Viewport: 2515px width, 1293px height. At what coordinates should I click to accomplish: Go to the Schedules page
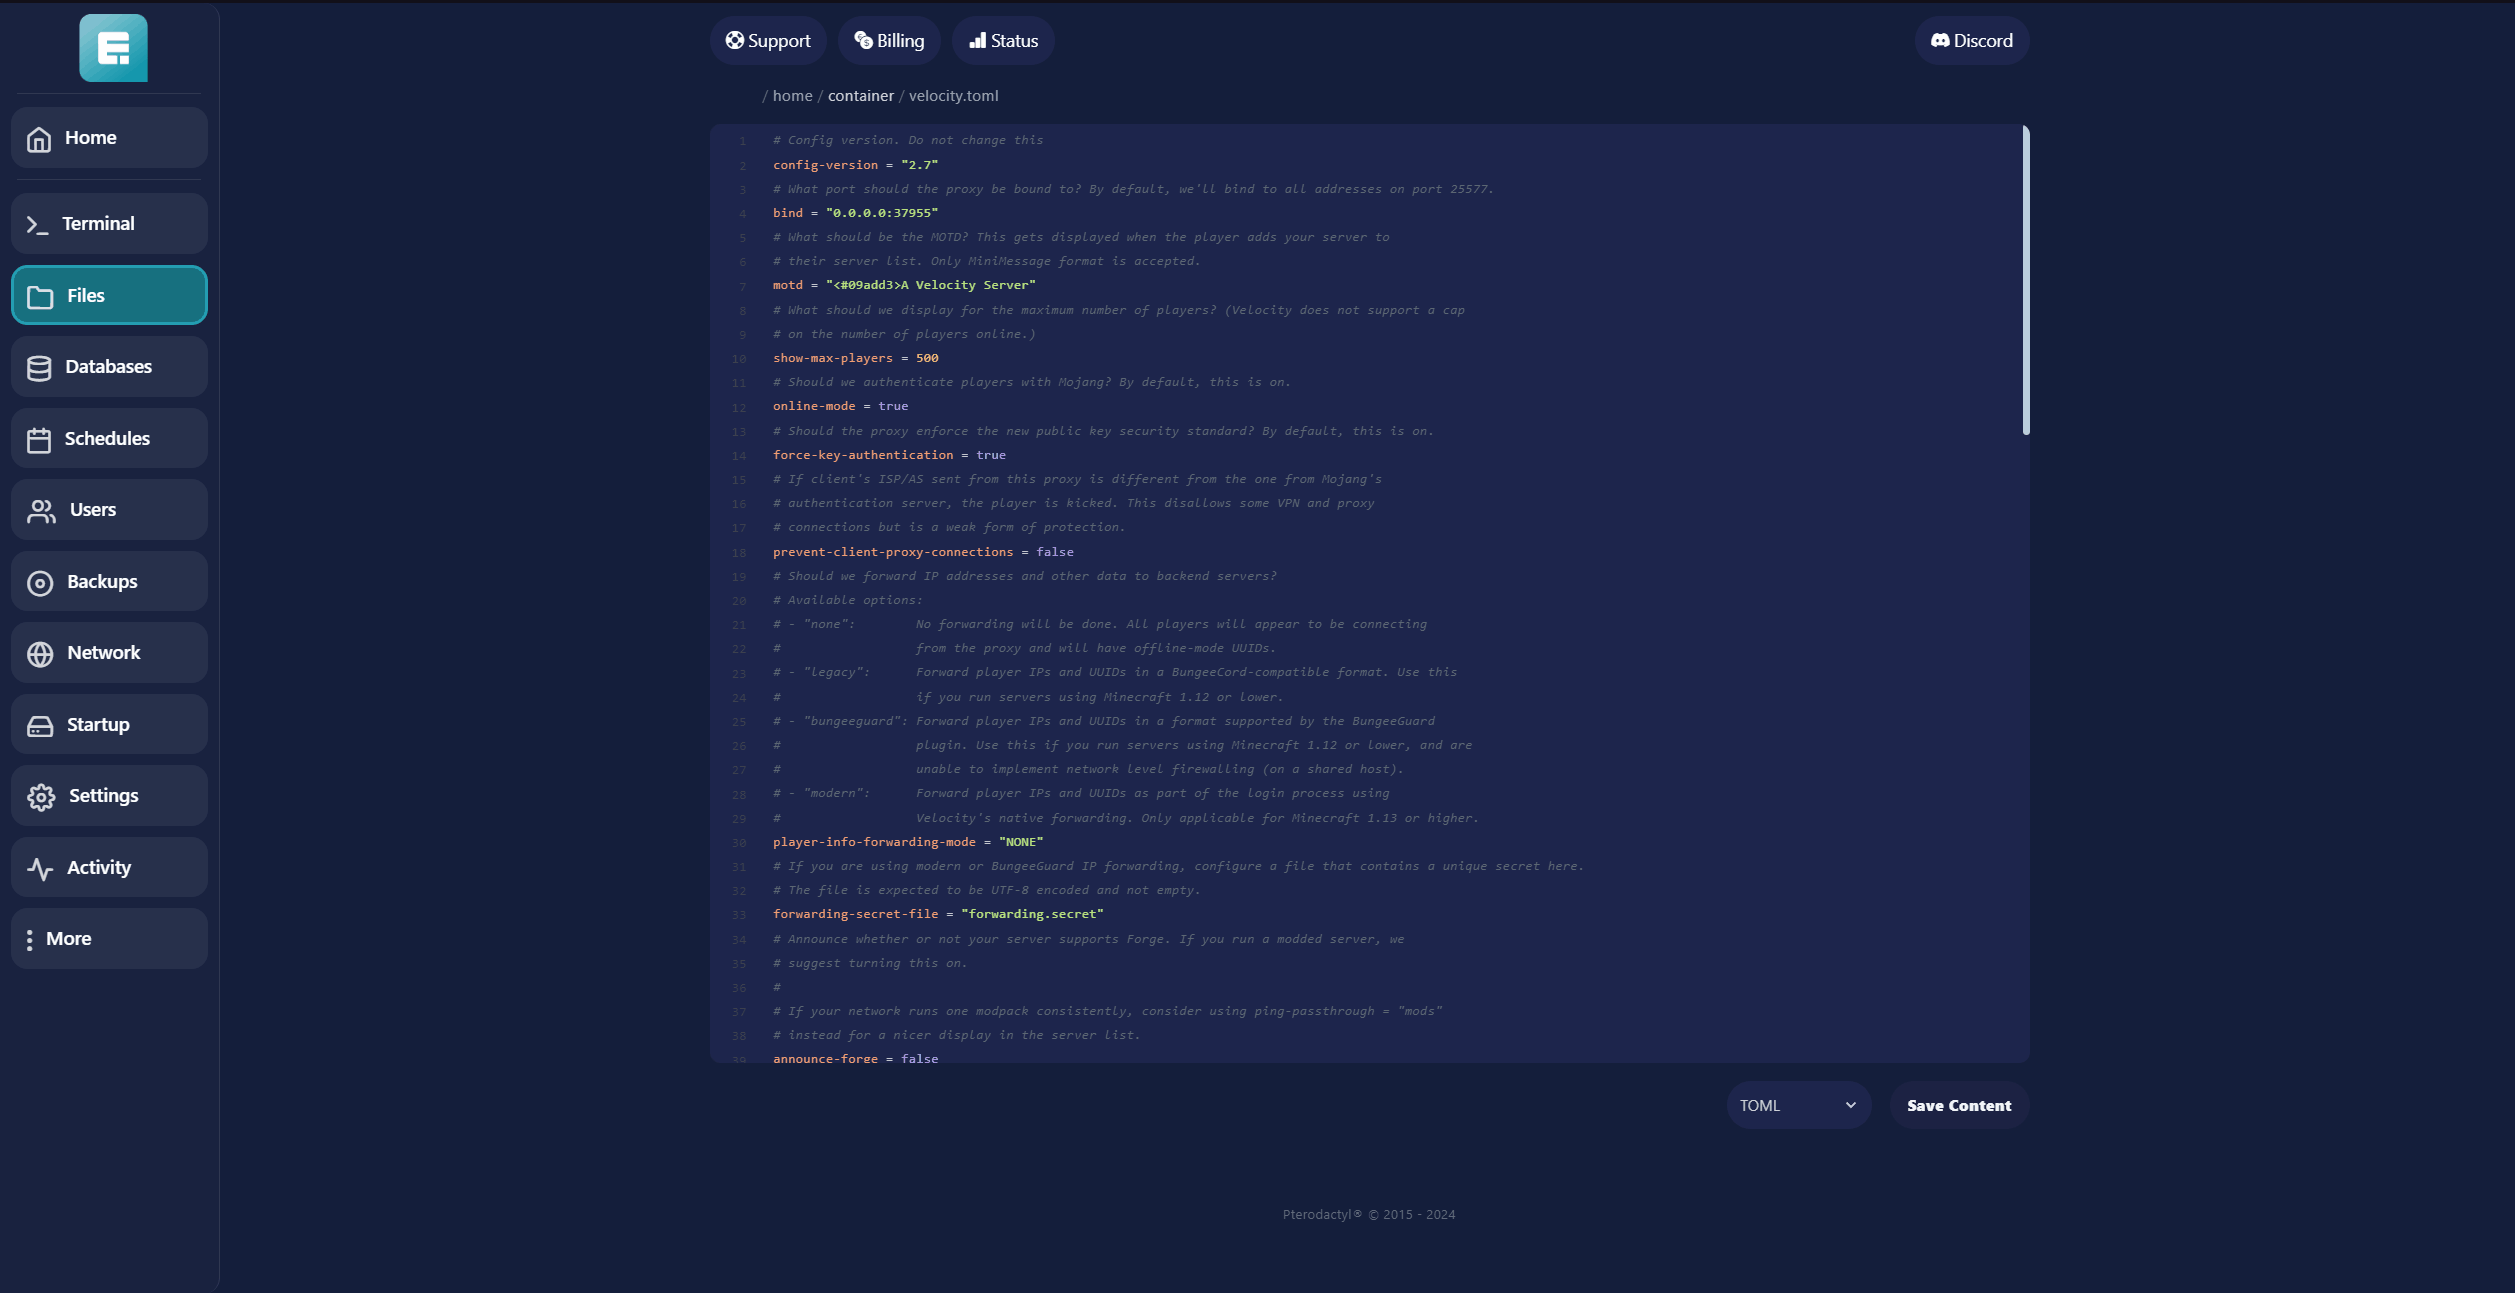pos(109,439)
